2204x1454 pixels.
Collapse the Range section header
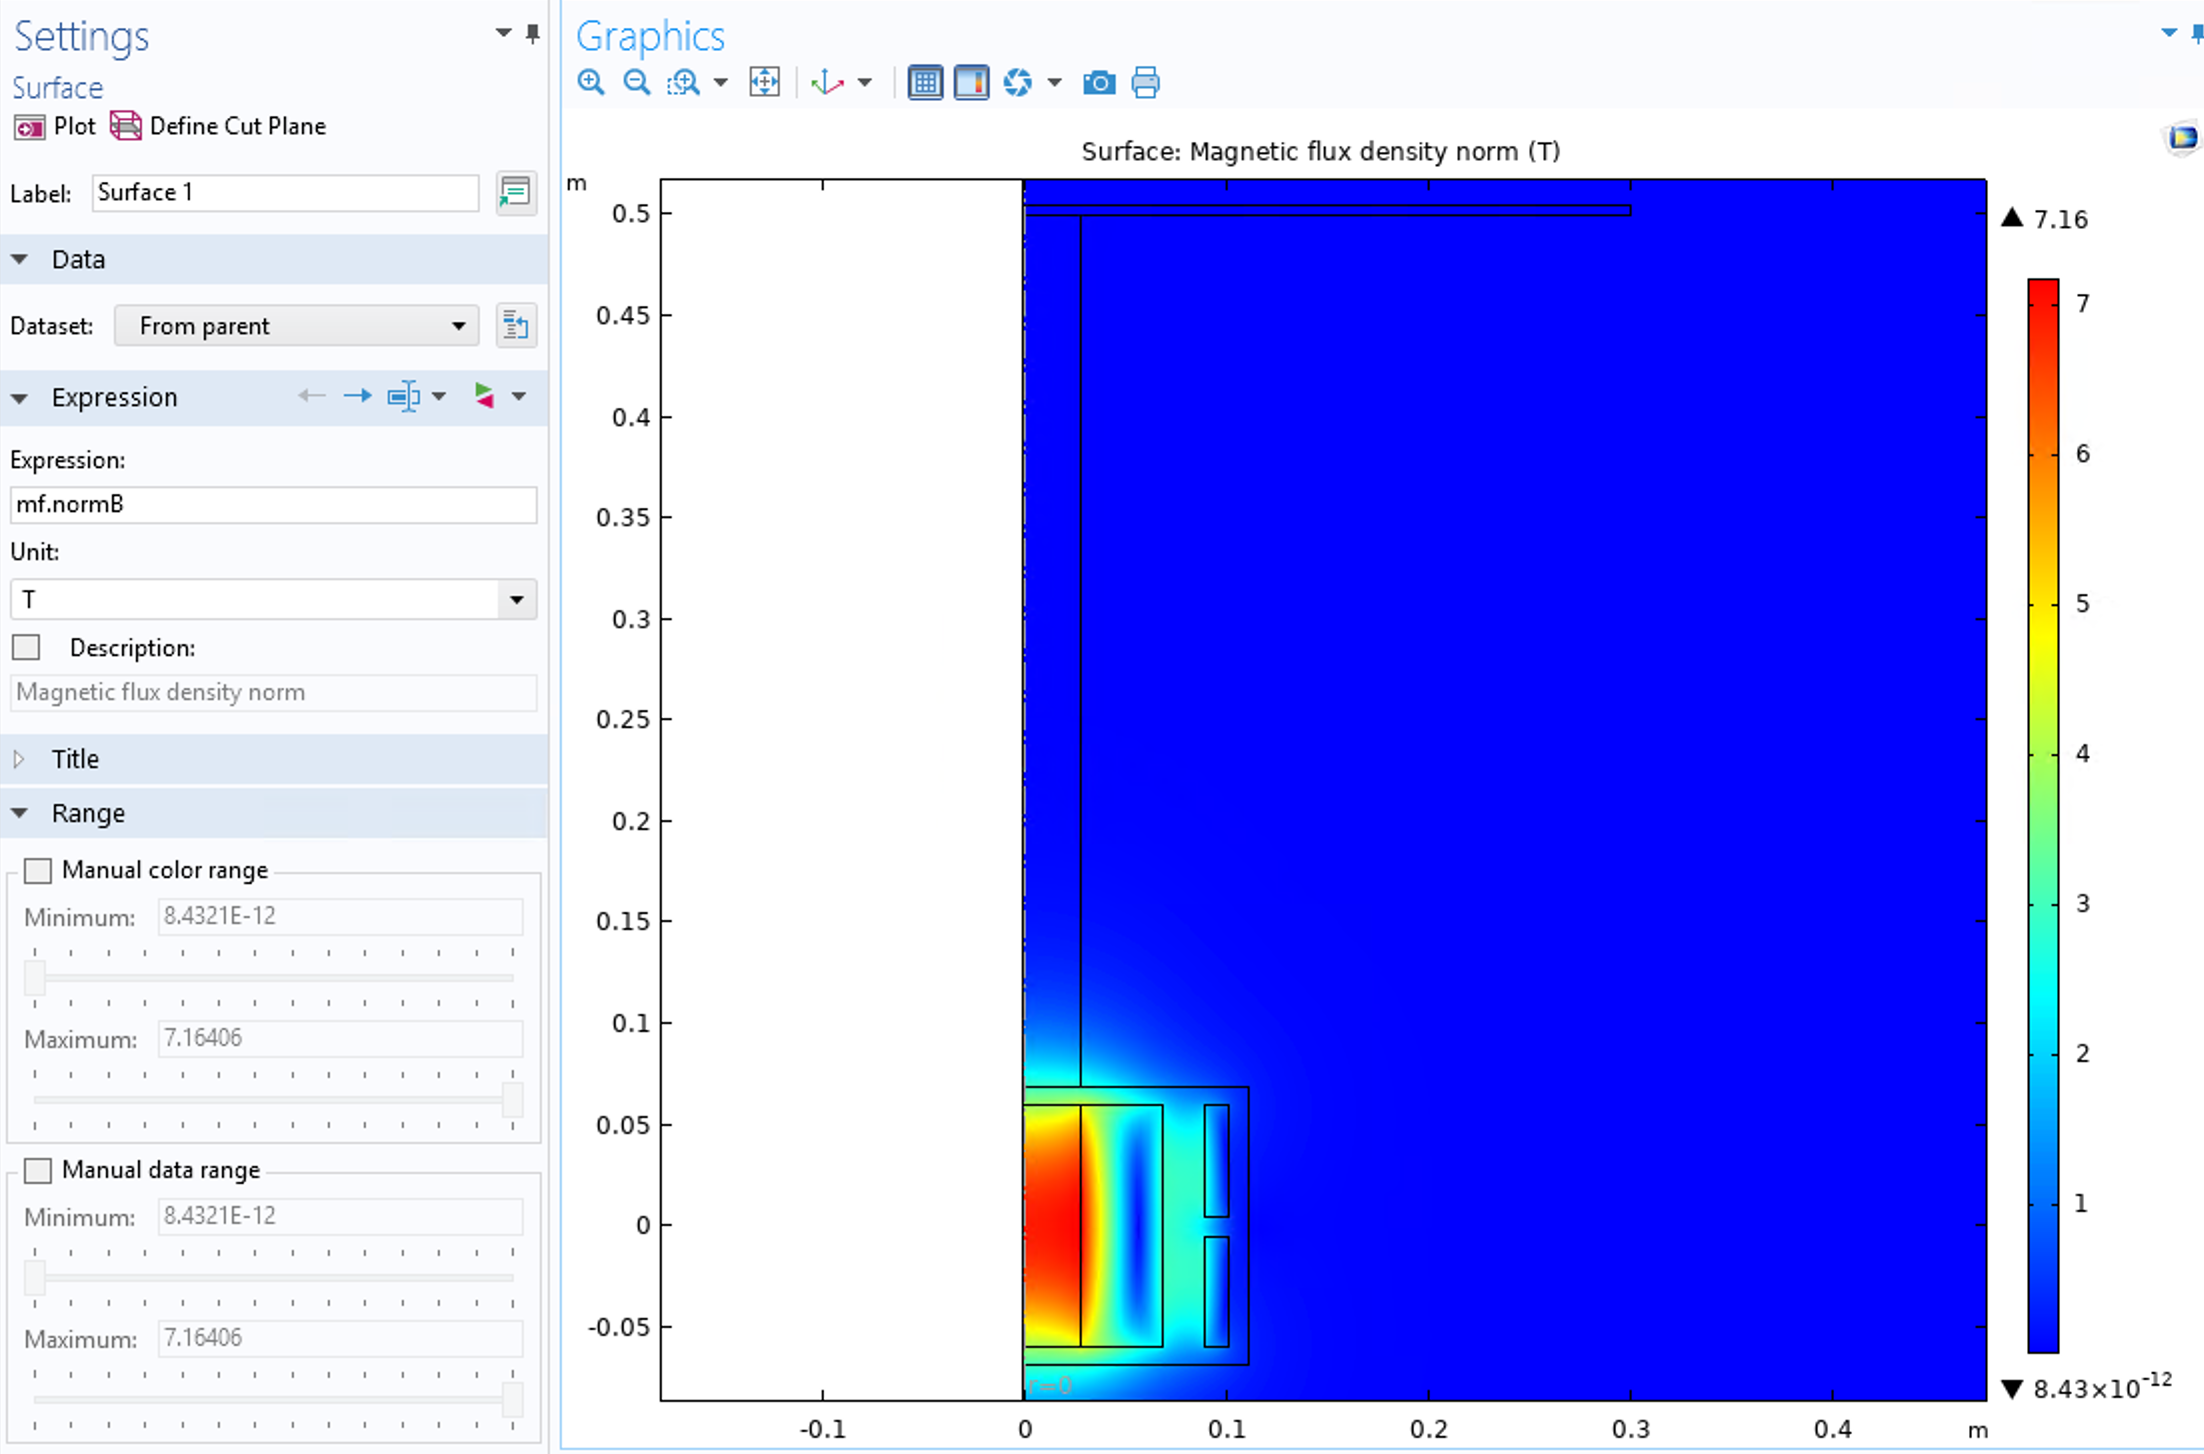pos(88,813)
